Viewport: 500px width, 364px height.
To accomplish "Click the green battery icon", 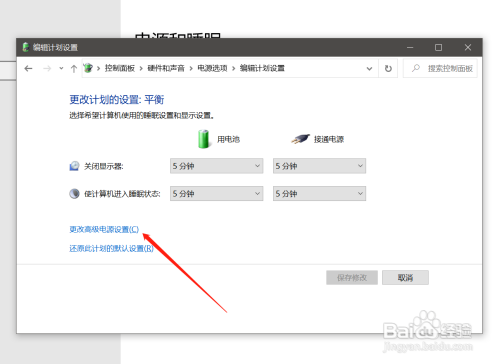I will tap(203, 139).
